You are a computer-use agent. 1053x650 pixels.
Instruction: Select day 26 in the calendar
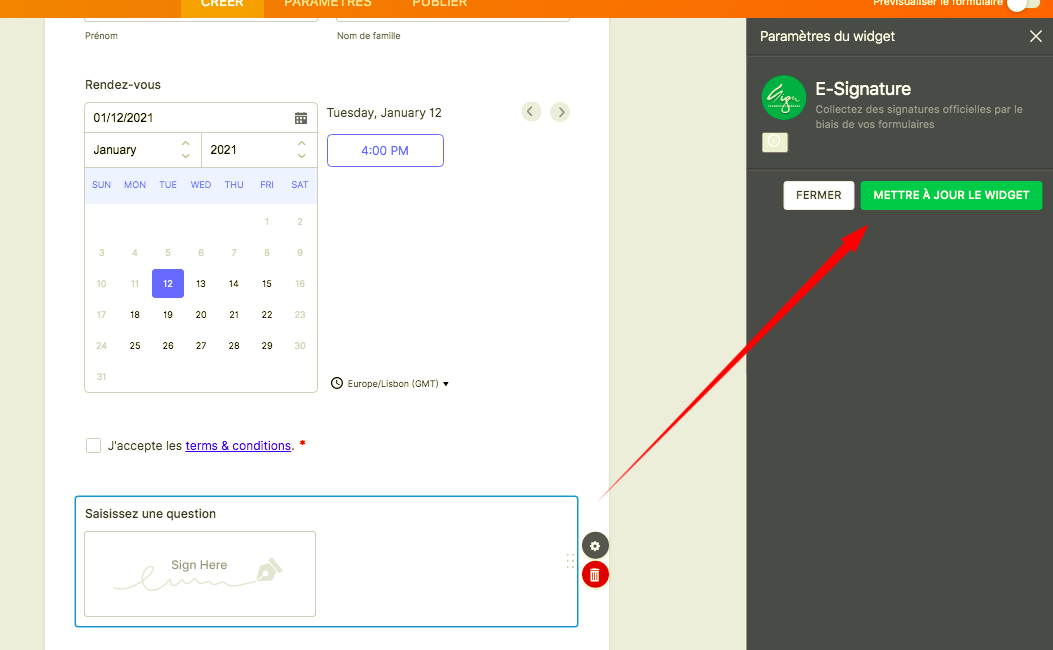[168, 345]
